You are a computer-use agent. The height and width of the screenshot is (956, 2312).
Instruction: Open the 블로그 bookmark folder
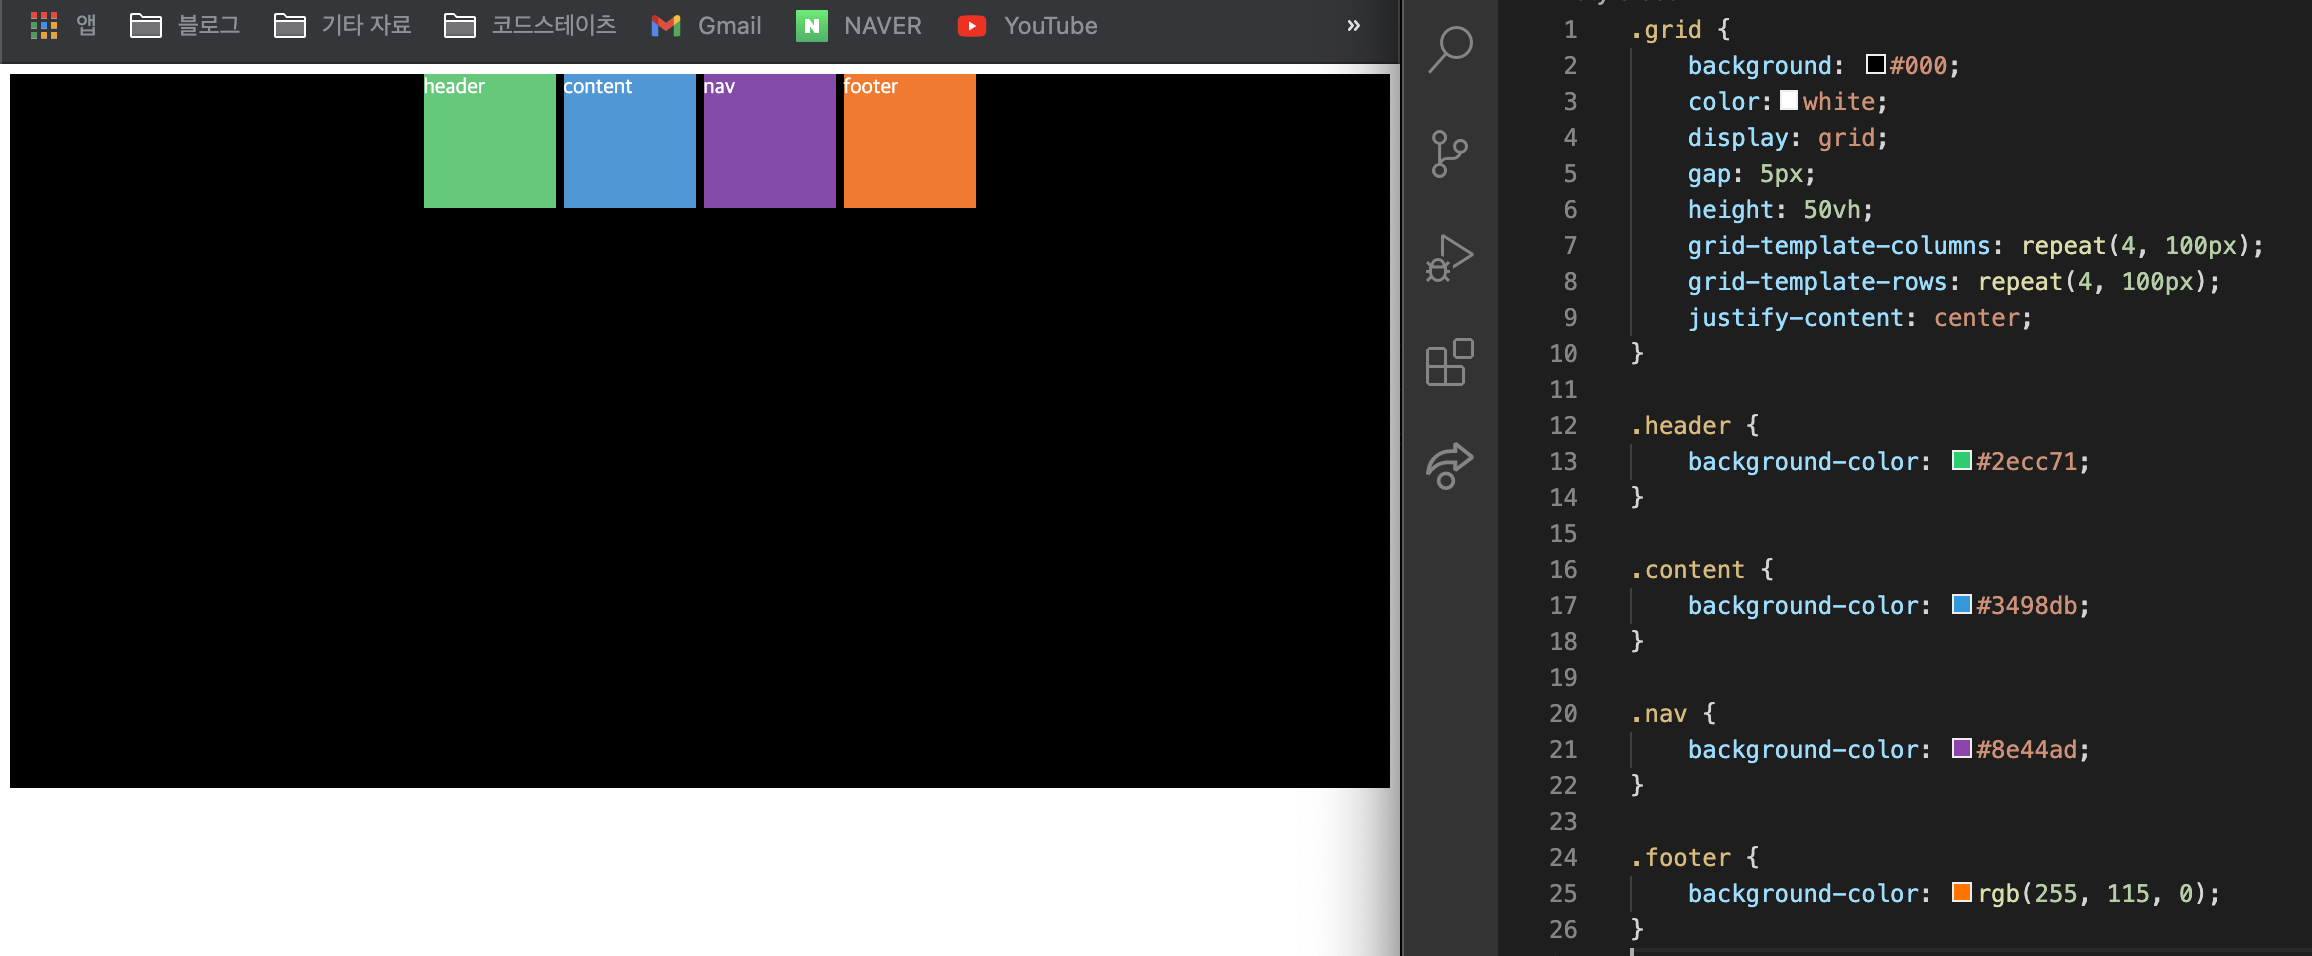coord(185,26)
